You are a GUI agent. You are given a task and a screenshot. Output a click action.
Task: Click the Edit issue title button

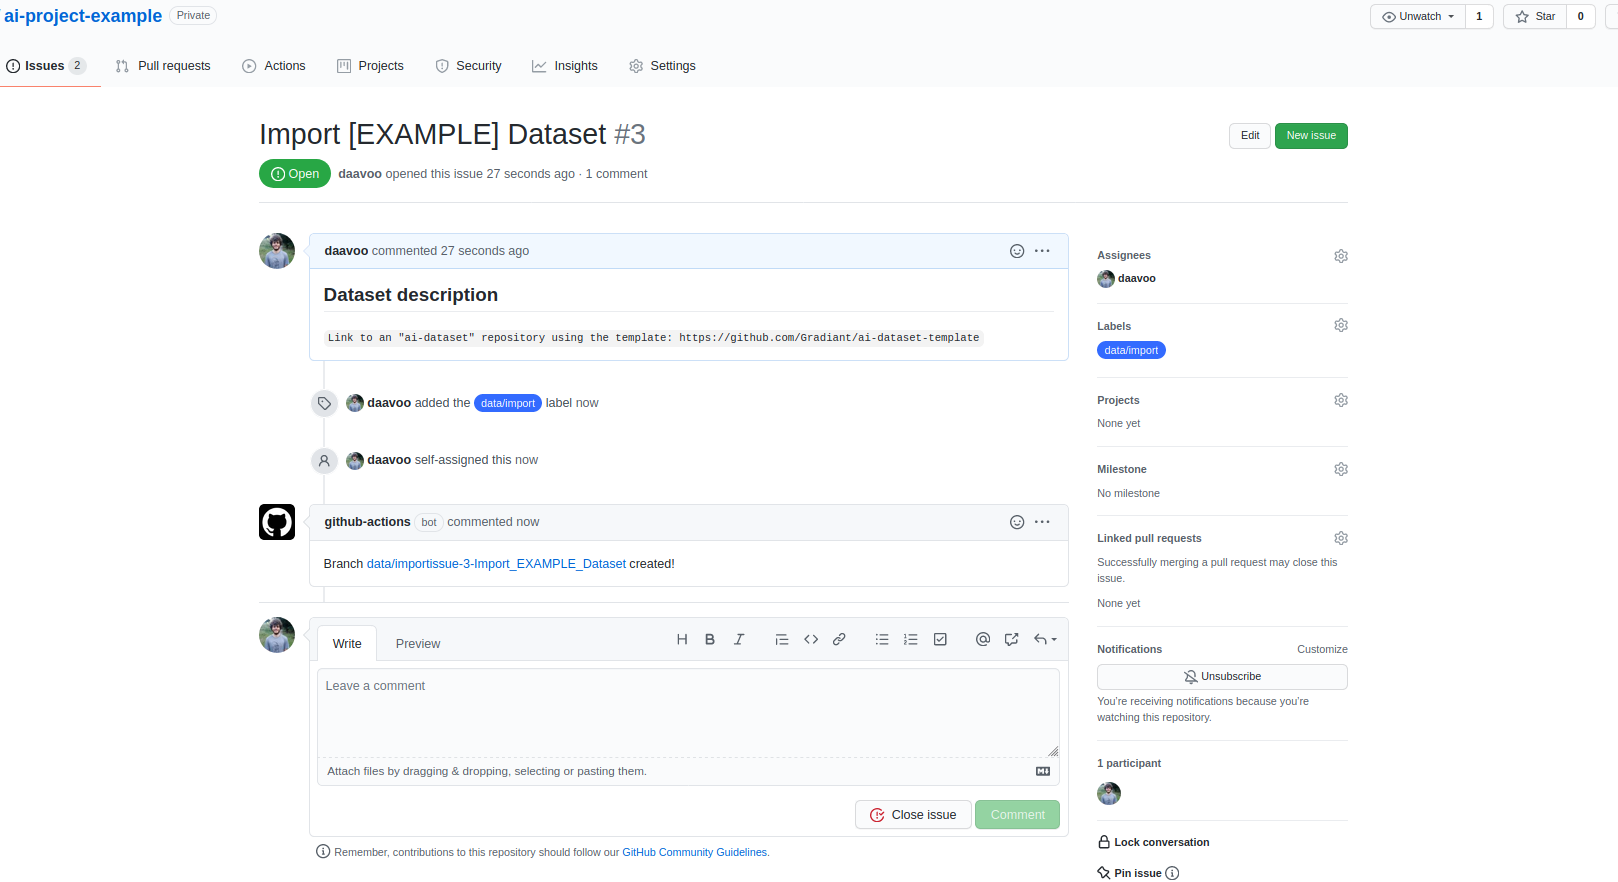[1250, 136]
